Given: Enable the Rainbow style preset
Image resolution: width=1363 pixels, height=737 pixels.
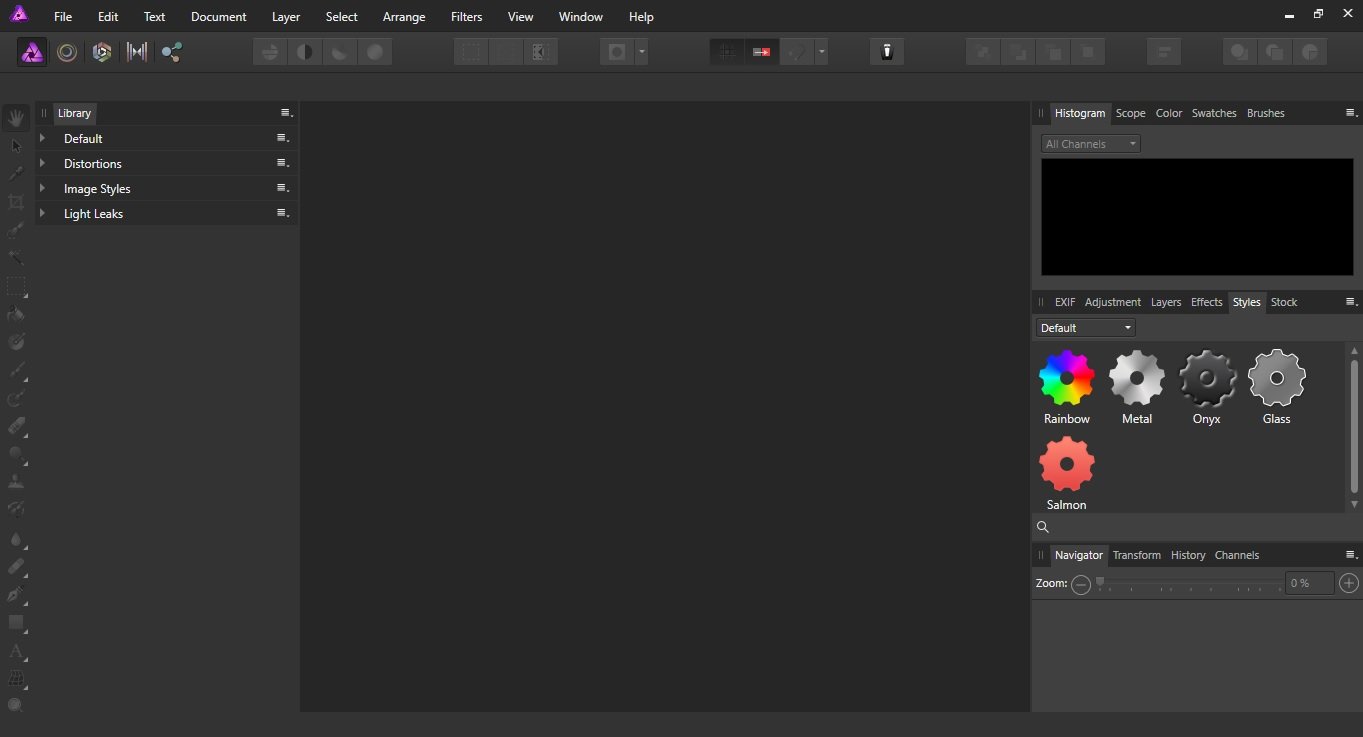Looking at the screenshot, I should pyautogui.click(x=1066, y=380).
